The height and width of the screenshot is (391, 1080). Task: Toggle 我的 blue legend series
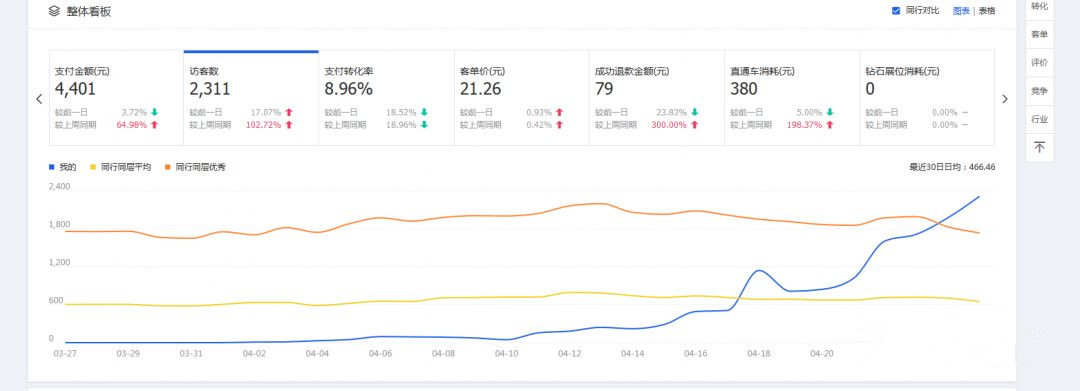[63, 167]
